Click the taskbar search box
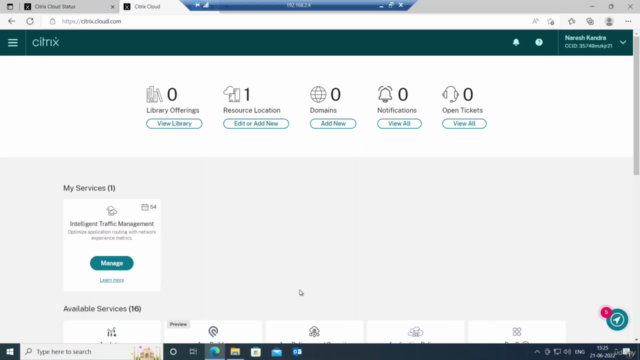The height and width of the screenshot is (360, 640). [x=92, y=351]
